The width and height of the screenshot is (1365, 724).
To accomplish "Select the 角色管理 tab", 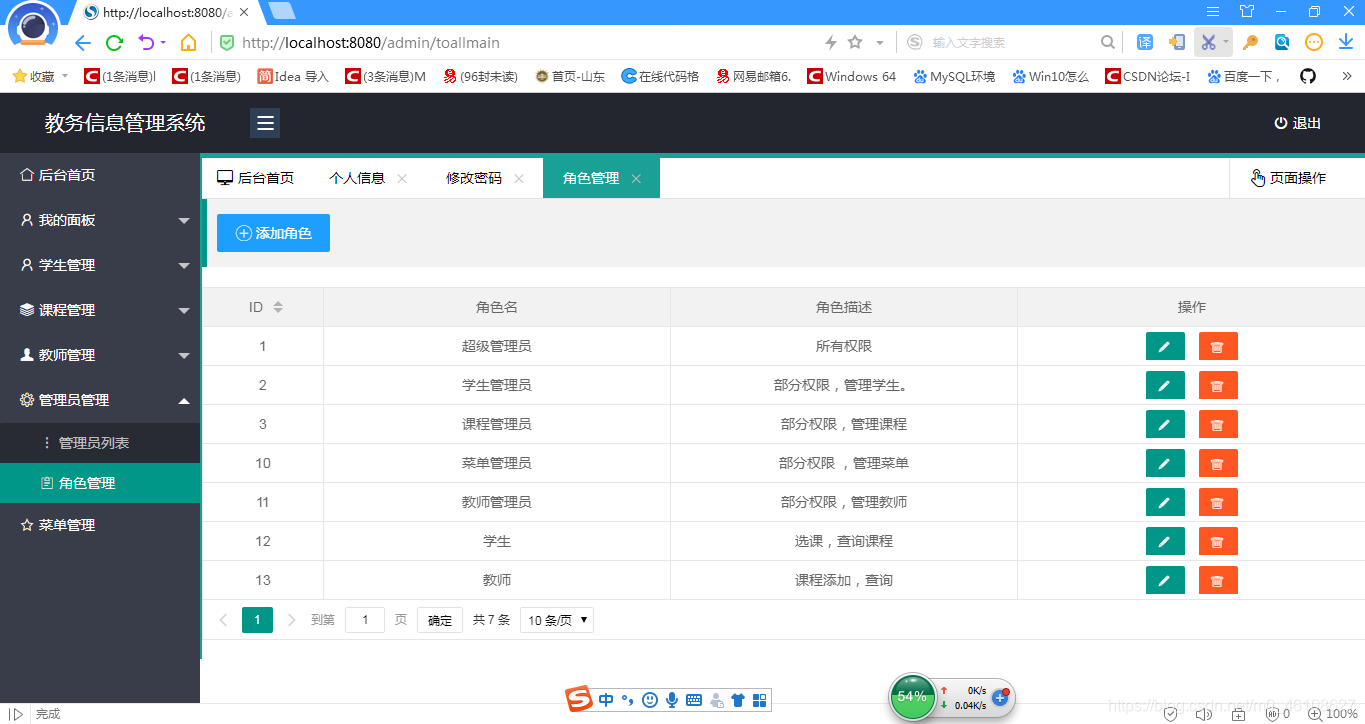I will point(591,178).
